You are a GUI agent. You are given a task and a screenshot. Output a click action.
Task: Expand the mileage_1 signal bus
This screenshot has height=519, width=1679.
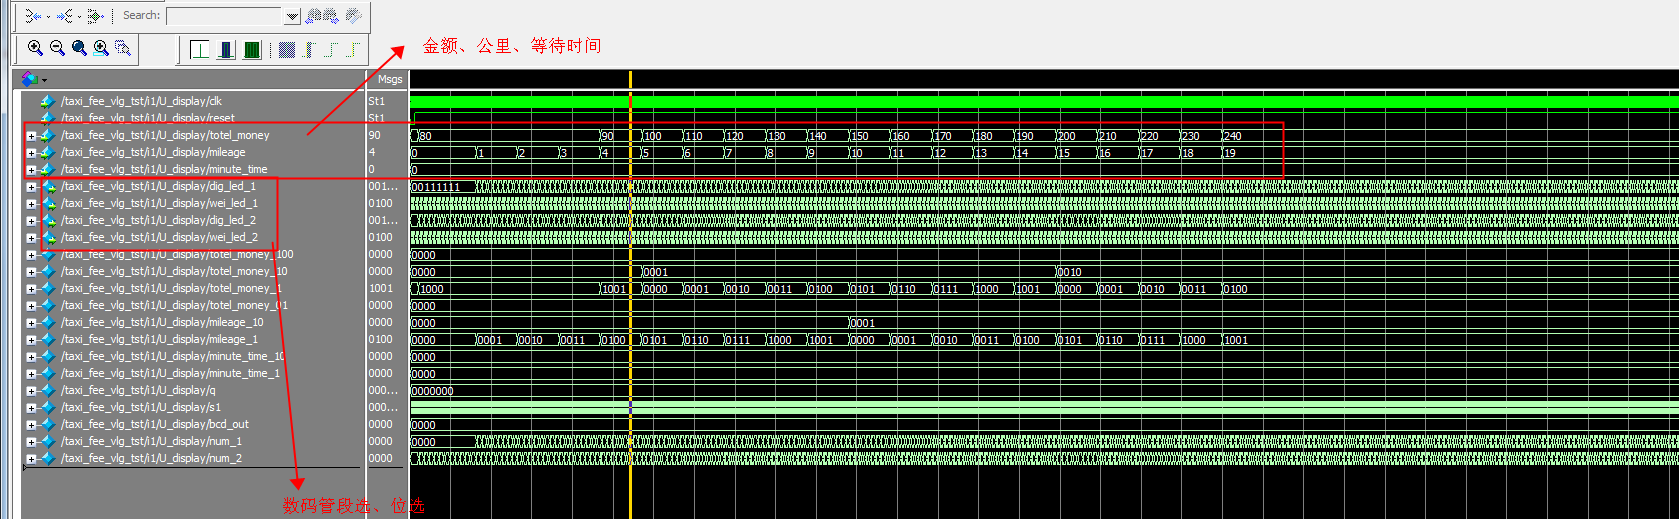pos(31,340)
